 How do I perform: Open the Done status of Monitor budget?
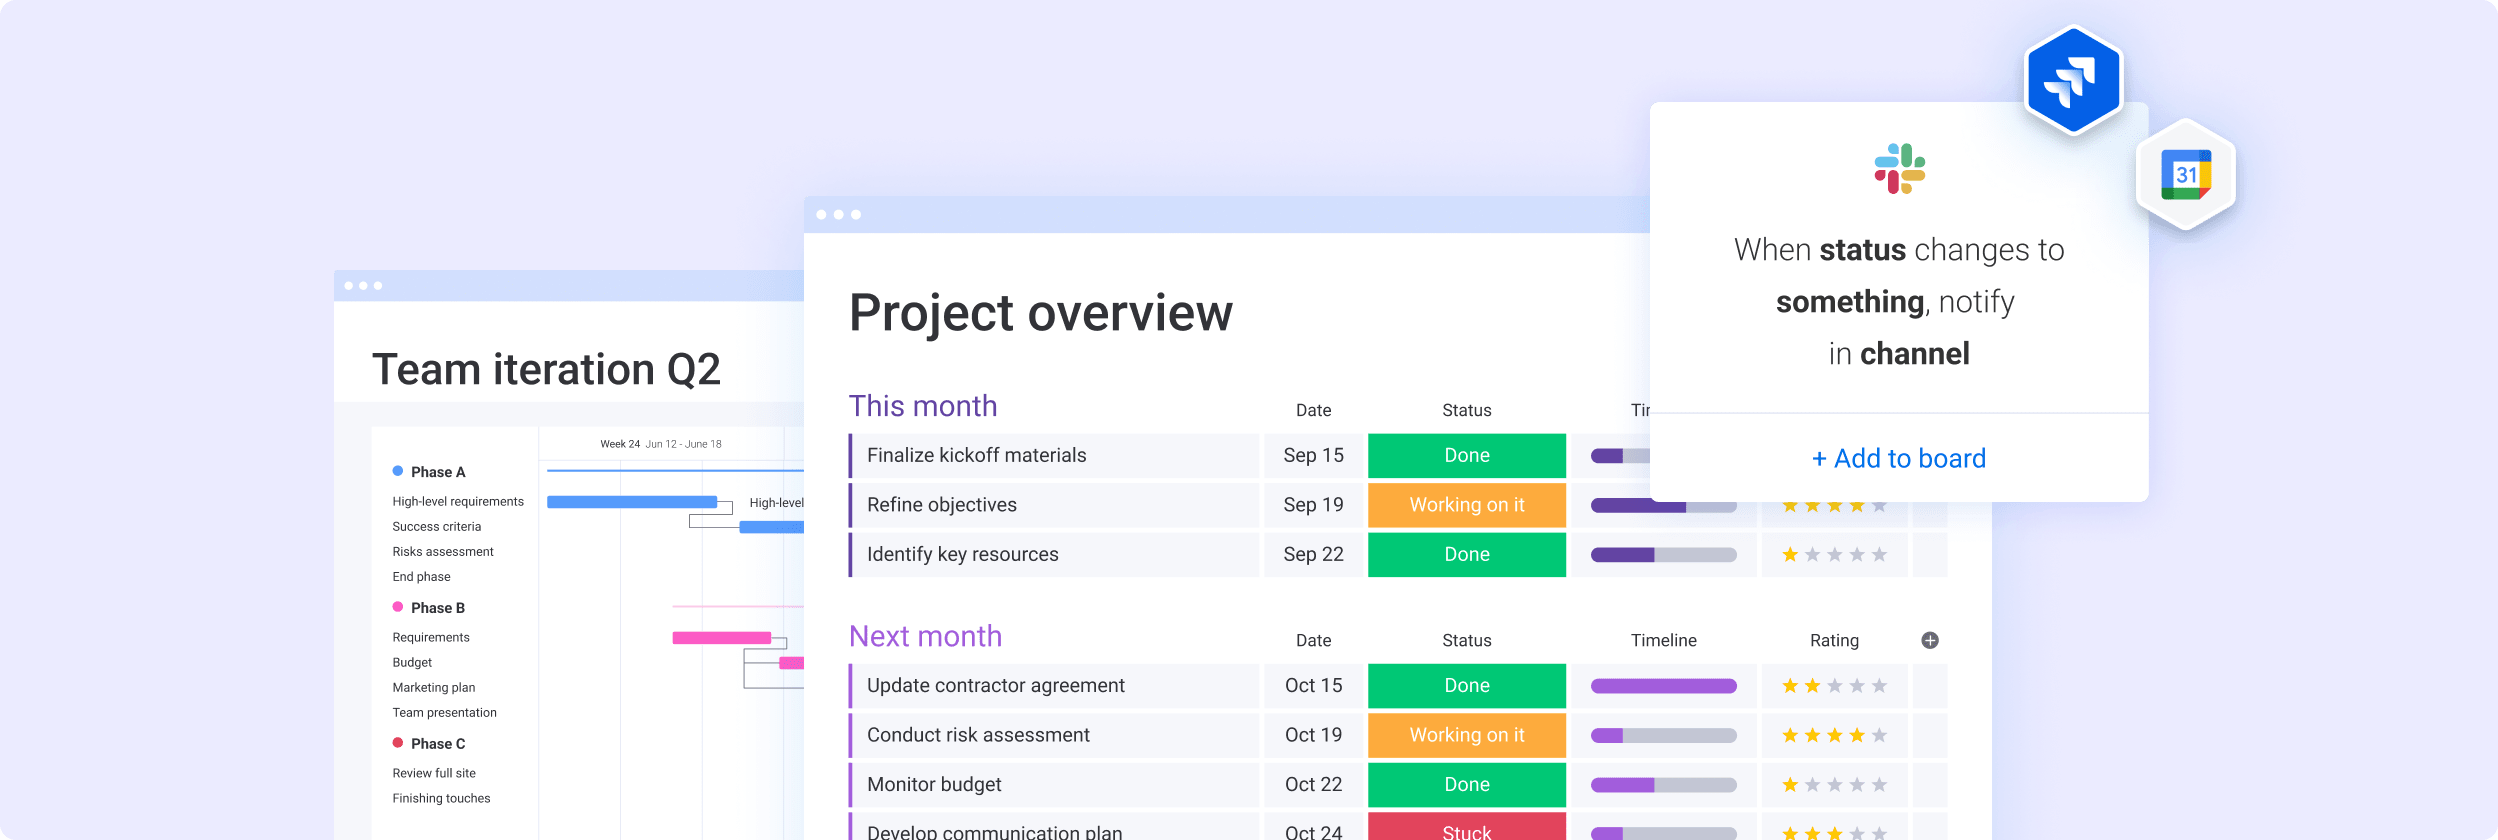[x=1467, y=784]
